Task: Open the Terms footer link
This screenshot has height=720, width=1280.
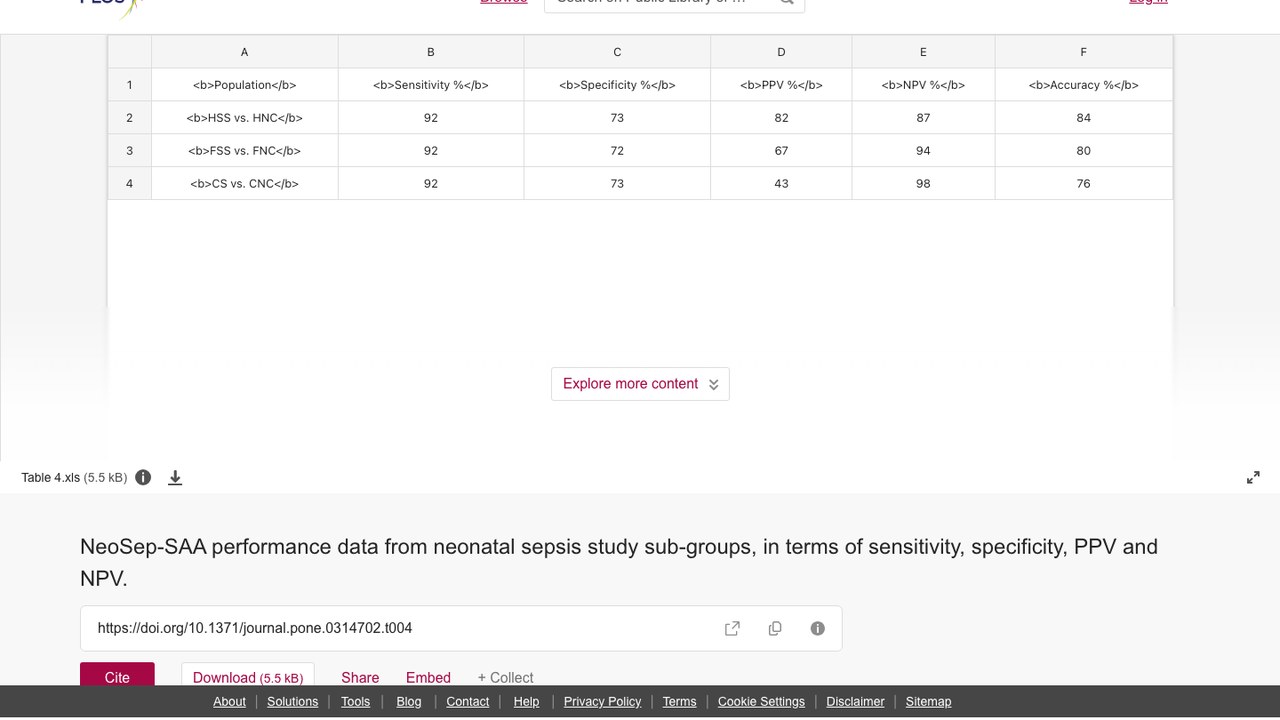Action: [679, 701]
